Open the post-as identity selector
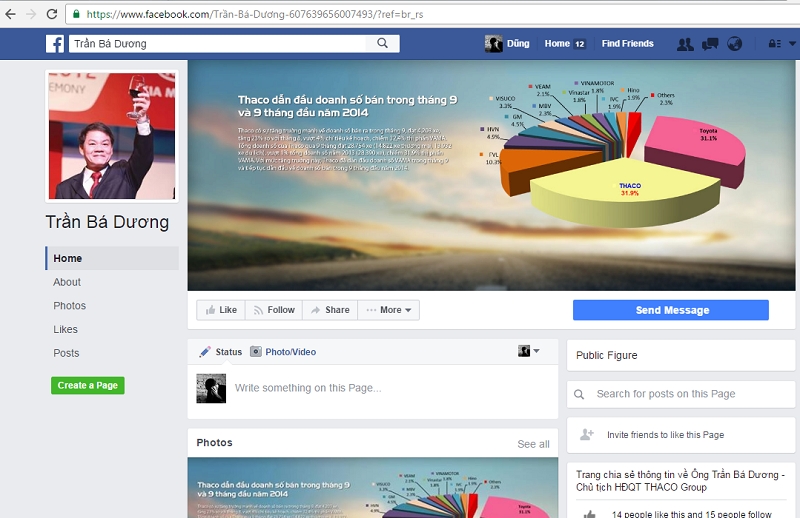Viewport: 800px width, 518px height. click(x=528, y=351)
